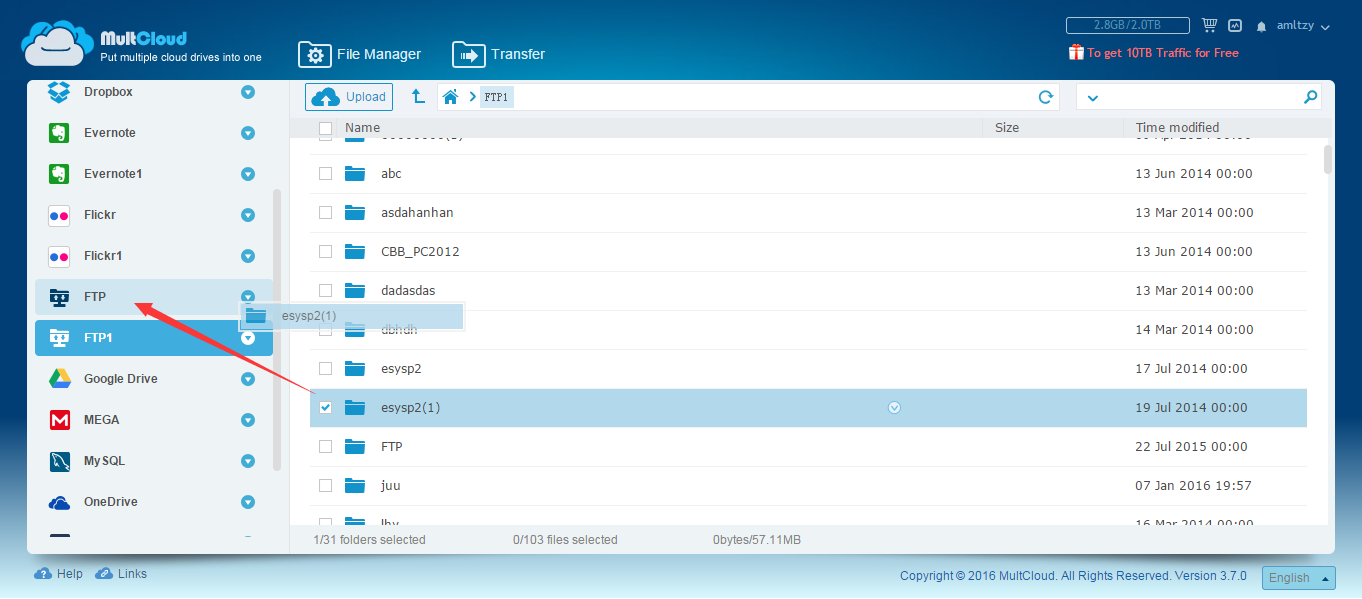This screenshot has width=1362, height=599.
Task: Click the search magnifier icon
Action: (1310, 97)
